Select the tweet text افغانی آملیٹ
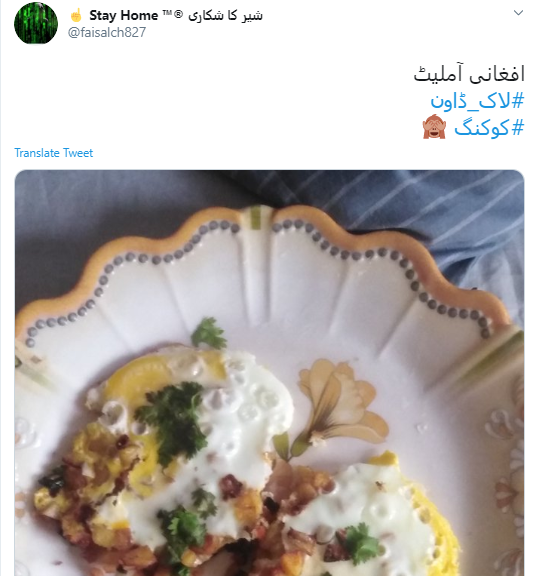This screenshot has width=535, height=576. tap(469, 74)
